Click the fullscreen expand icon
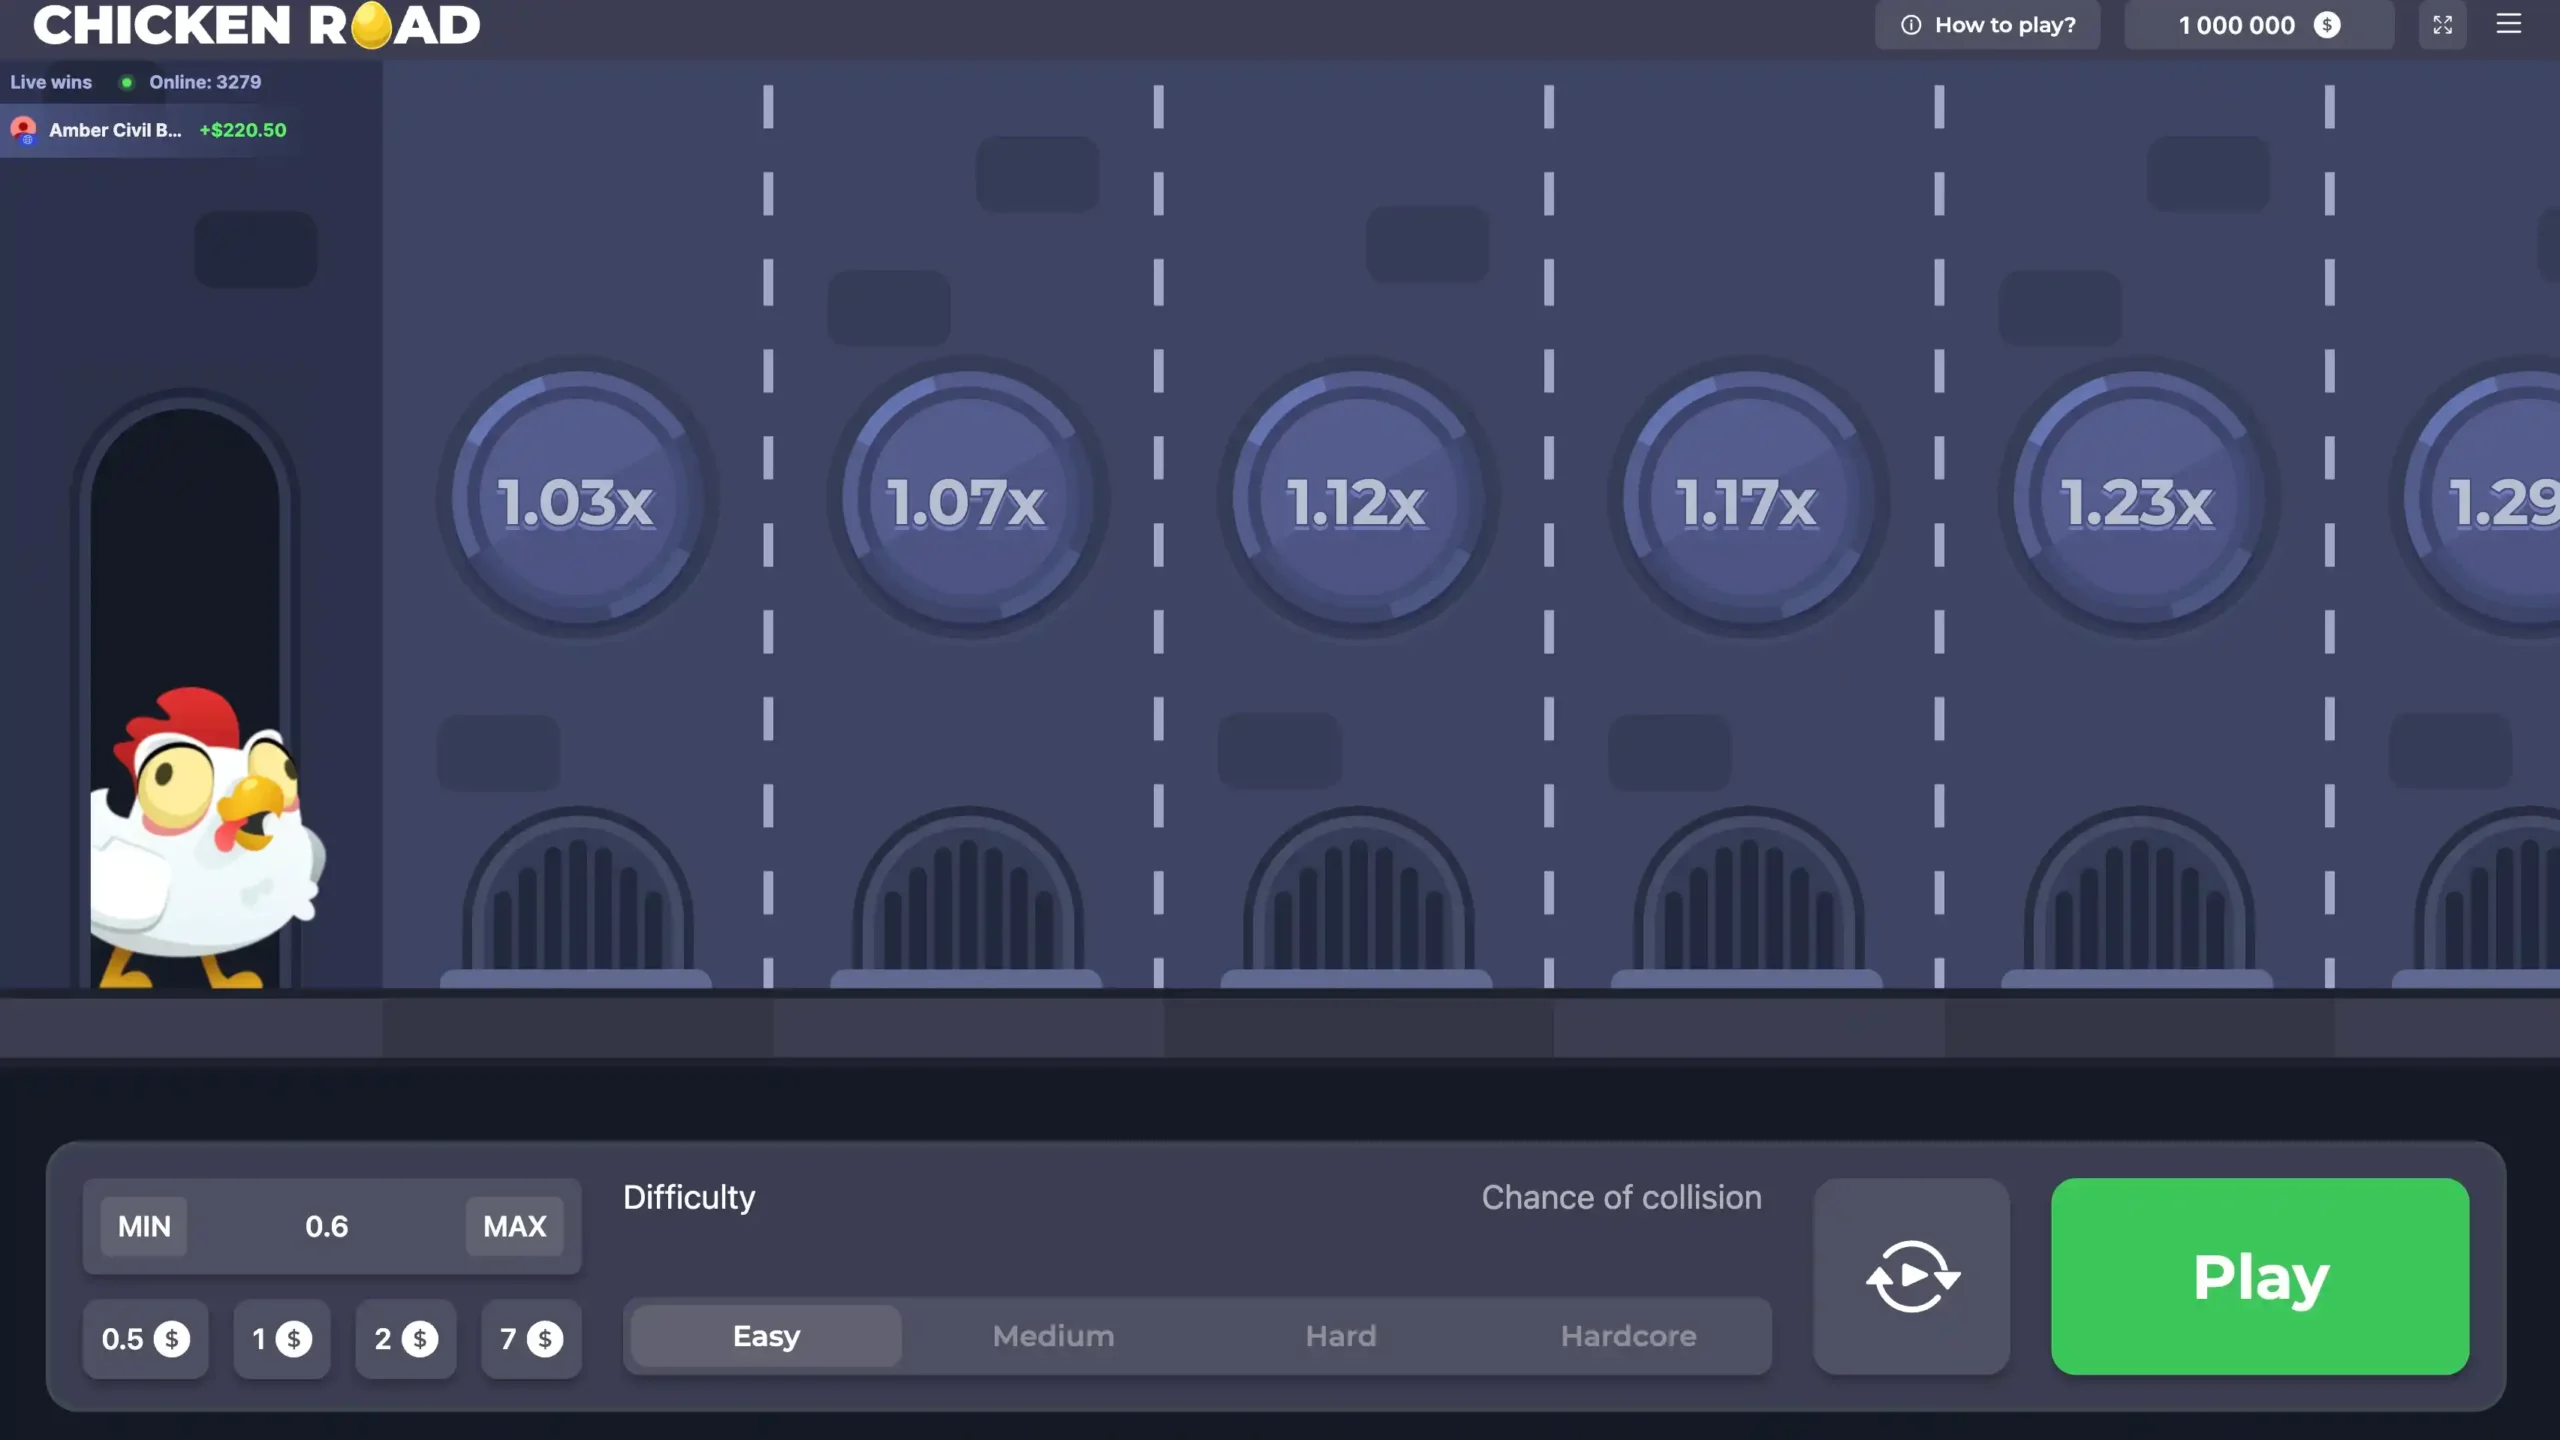The height and width of the screenshot is (1440, 2560). coord(2442,25)
